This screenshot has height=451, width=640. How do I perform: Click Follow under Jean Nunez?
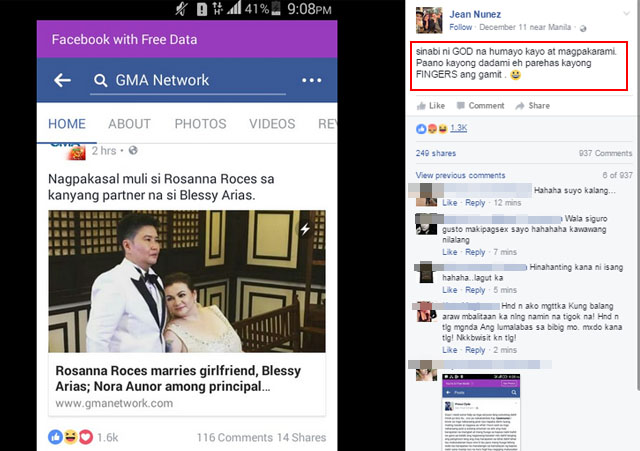pyautogui.click(x=460, y=27)
